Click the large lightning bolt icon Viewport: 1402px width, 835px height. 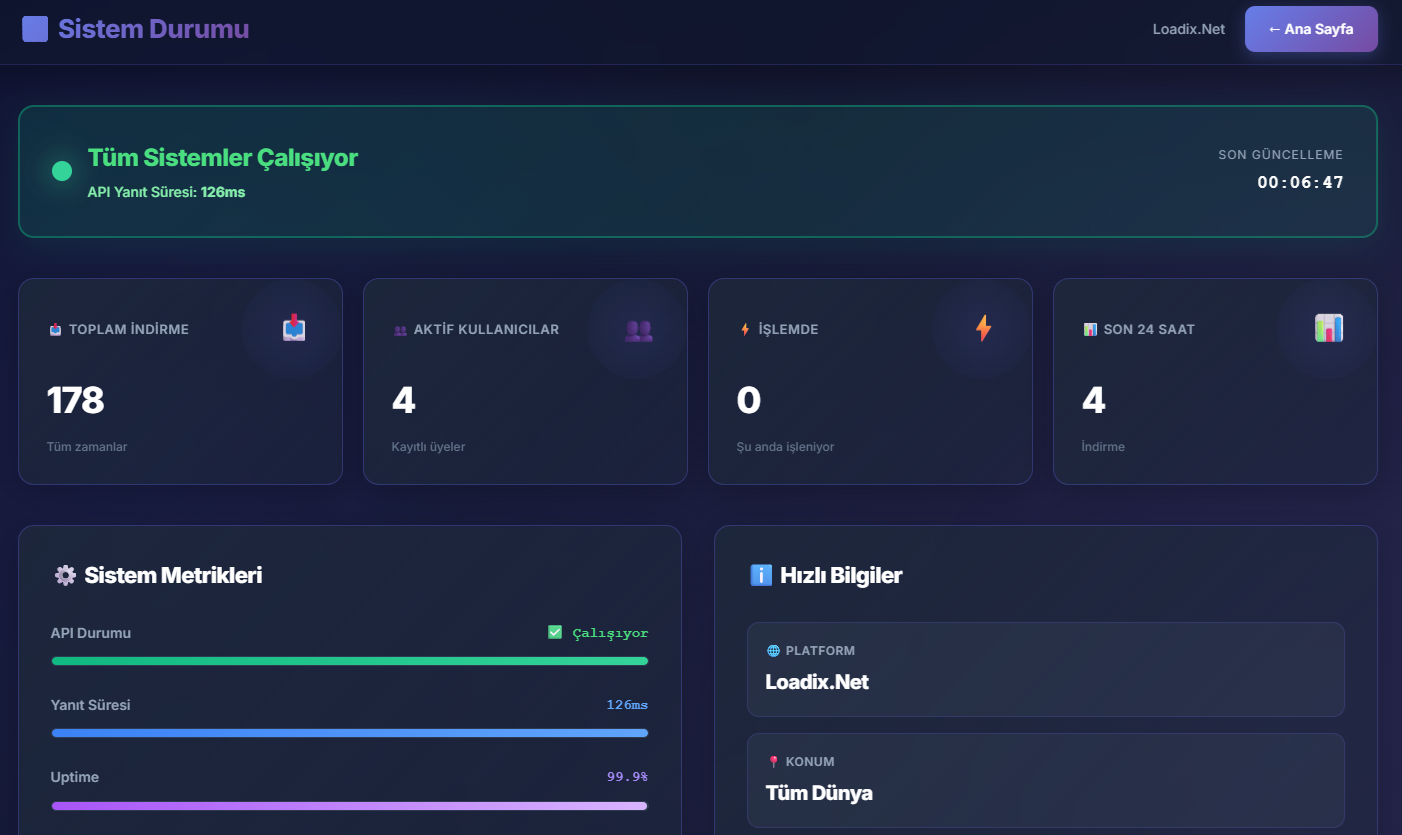tap(984, 328)
